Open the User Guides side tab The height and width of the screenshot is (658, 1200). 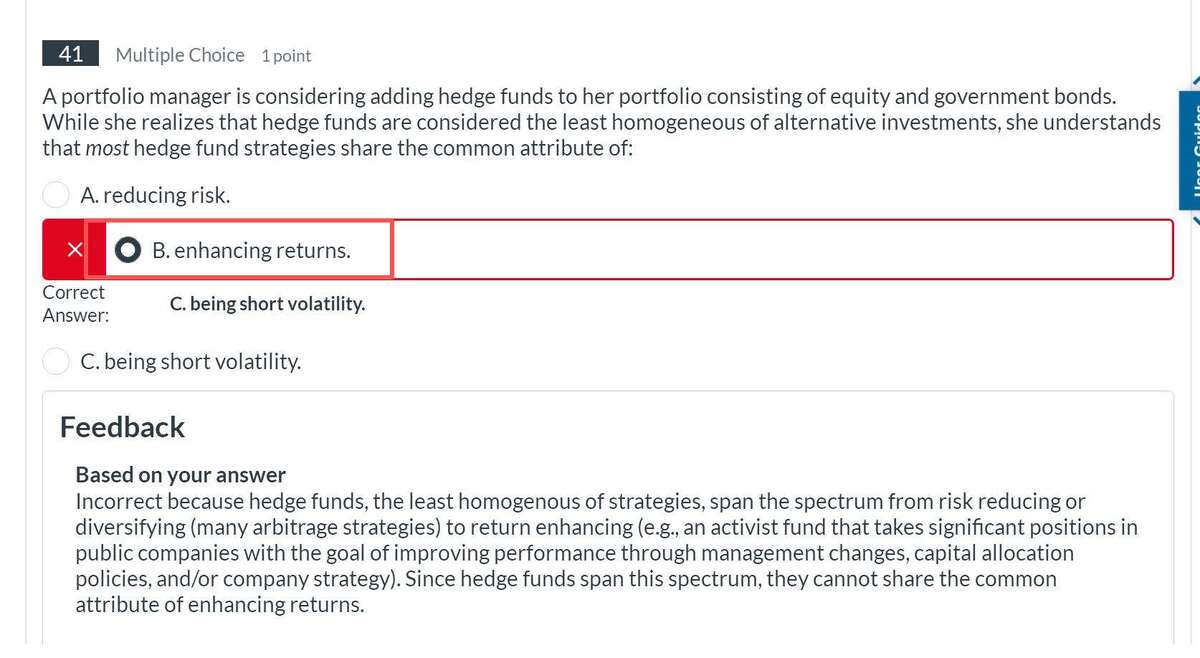[x=1190, y=150]
